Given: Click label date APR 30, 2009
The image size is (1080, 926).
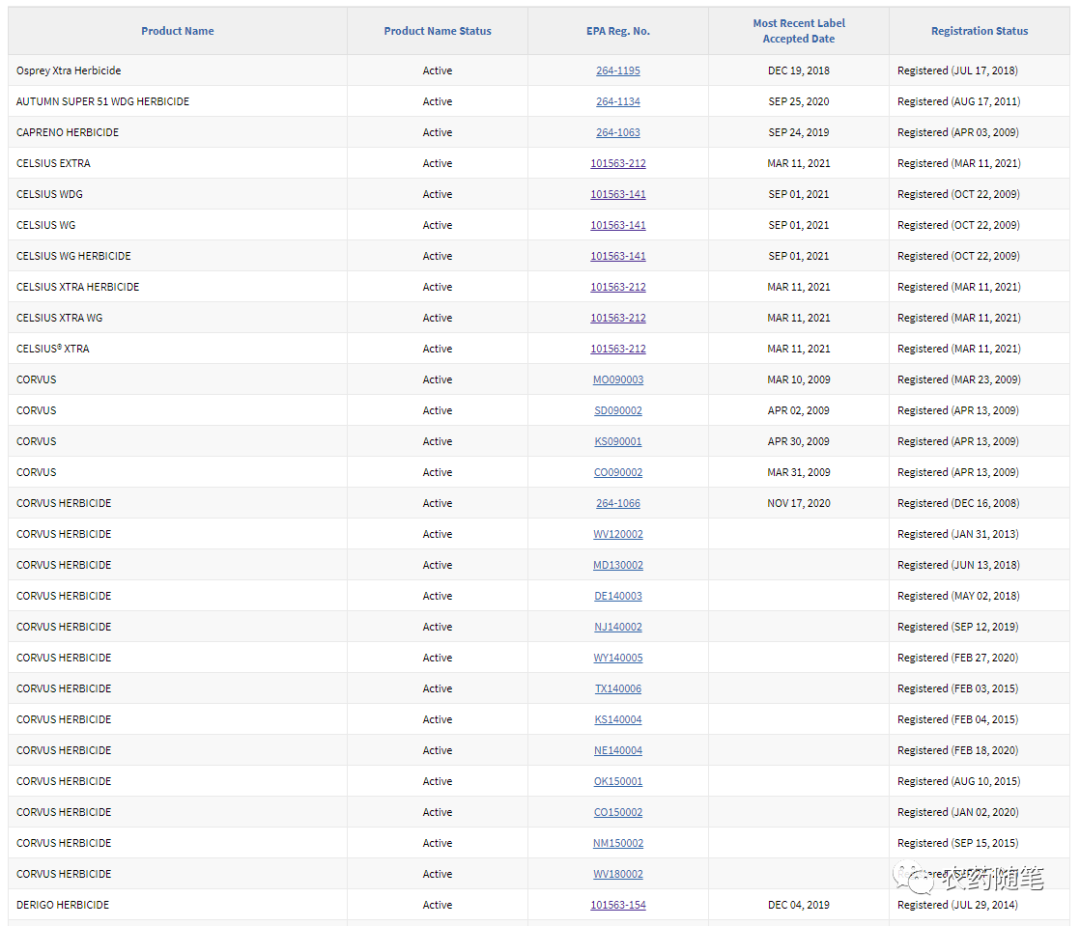Looking at the screenshot, I should pos(798,442).
